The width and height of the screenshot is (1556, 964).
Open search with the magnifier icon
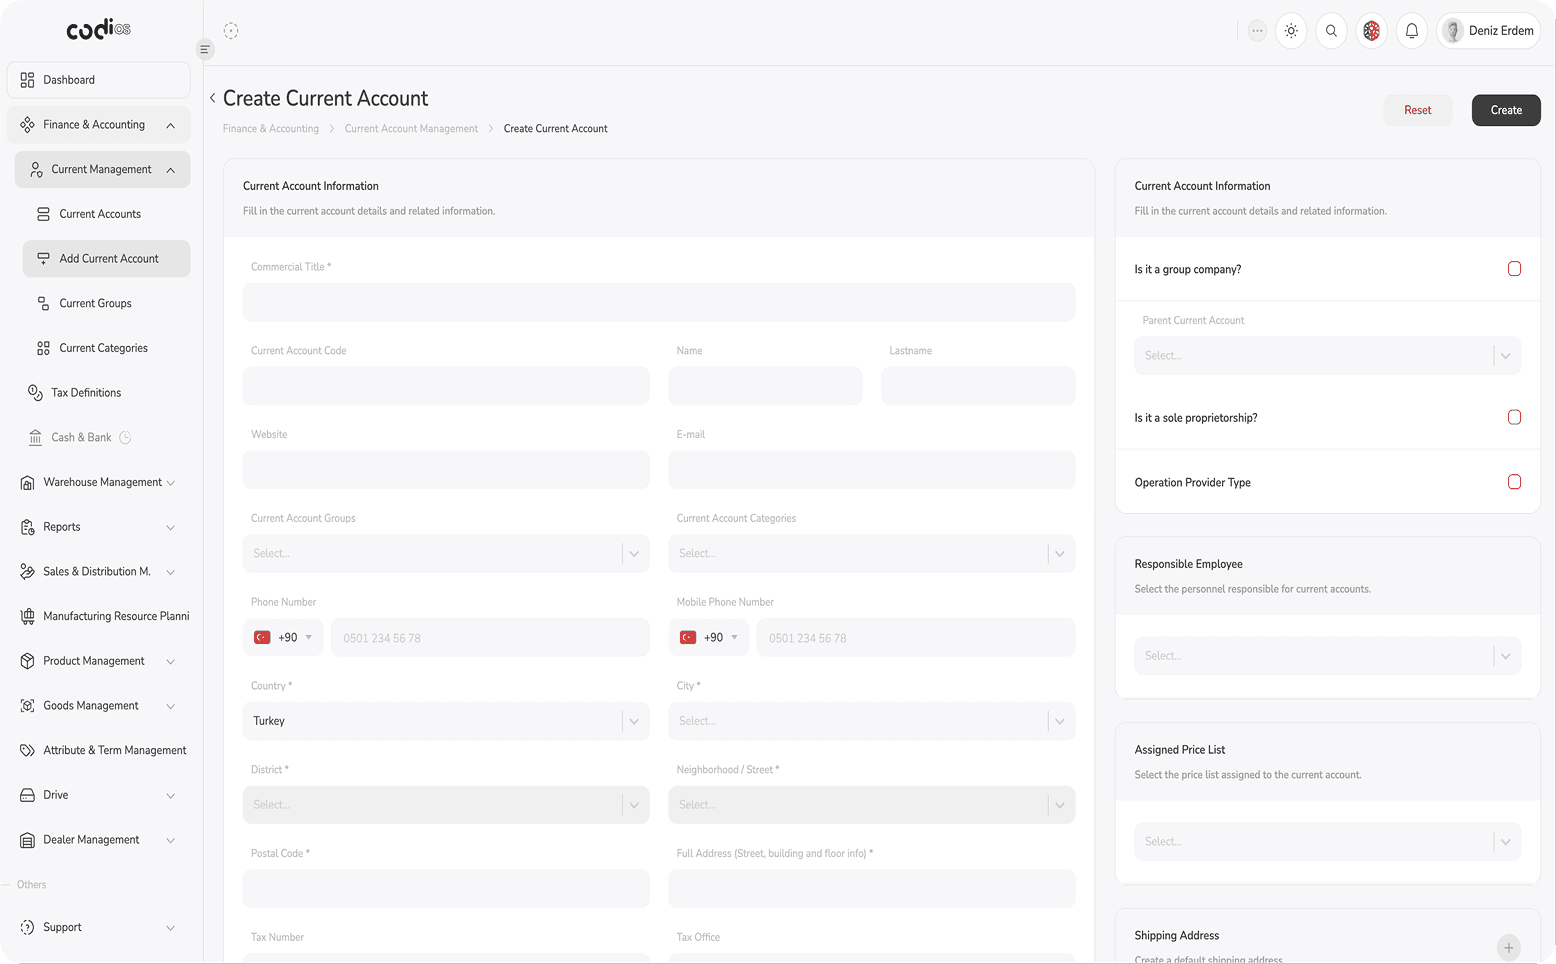click(x=1331, y=31)
